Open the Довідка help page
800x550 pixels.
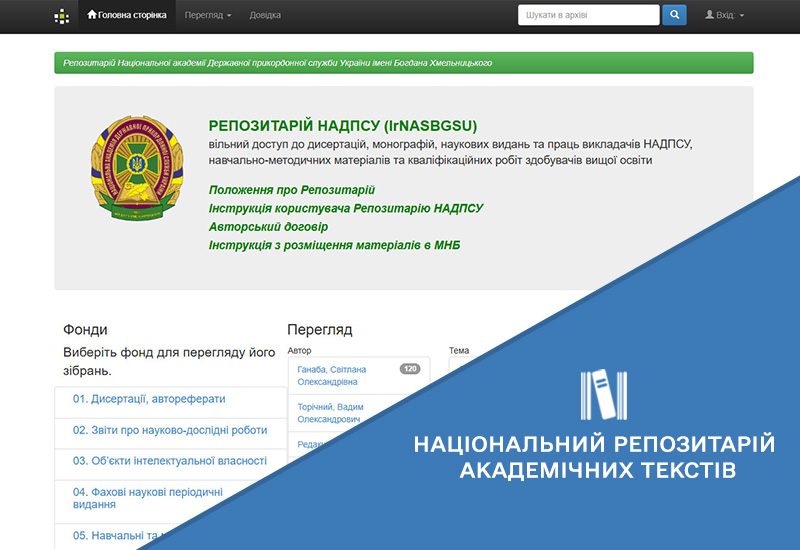(x=265, y=15)
